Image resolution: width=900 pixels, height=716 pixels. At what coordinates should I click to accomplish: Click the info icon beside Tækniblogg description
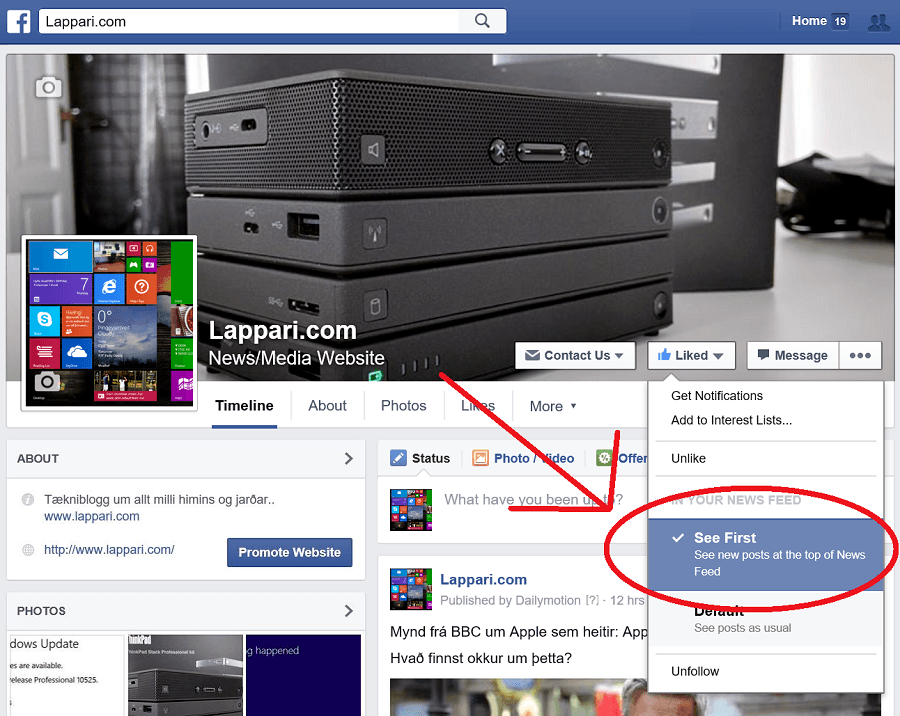coord(28,500)
